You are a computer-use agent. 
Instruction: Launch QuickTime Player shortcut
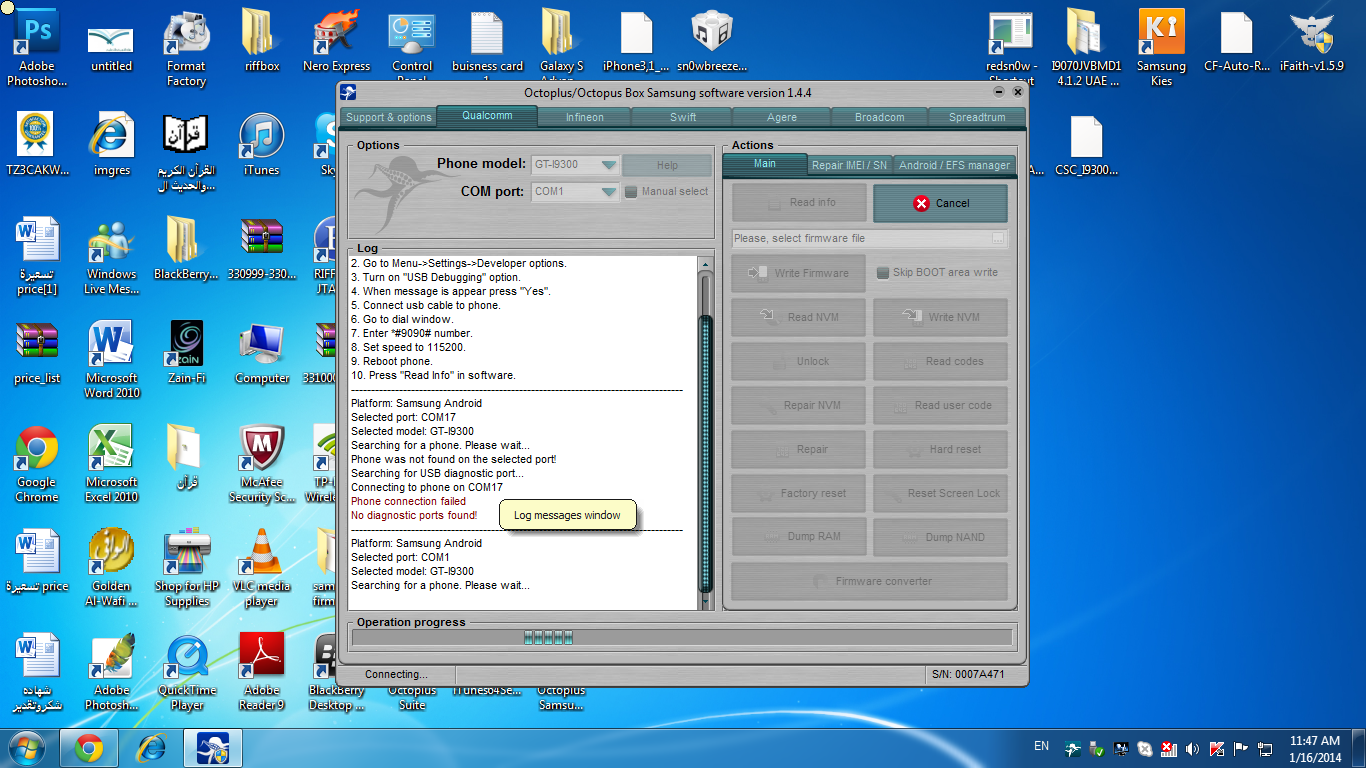click(x=186, y=672)
